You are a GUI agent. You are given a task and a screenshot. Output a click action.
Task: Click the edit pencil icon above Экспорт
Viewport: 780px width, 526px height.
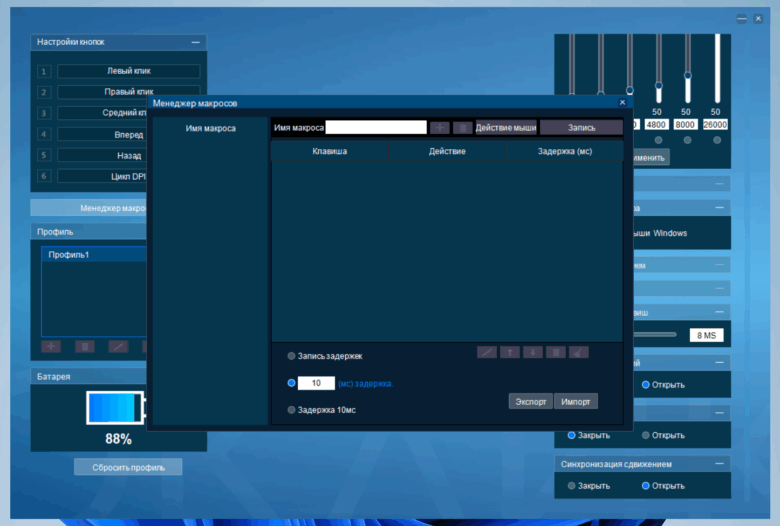pos(487,352)
